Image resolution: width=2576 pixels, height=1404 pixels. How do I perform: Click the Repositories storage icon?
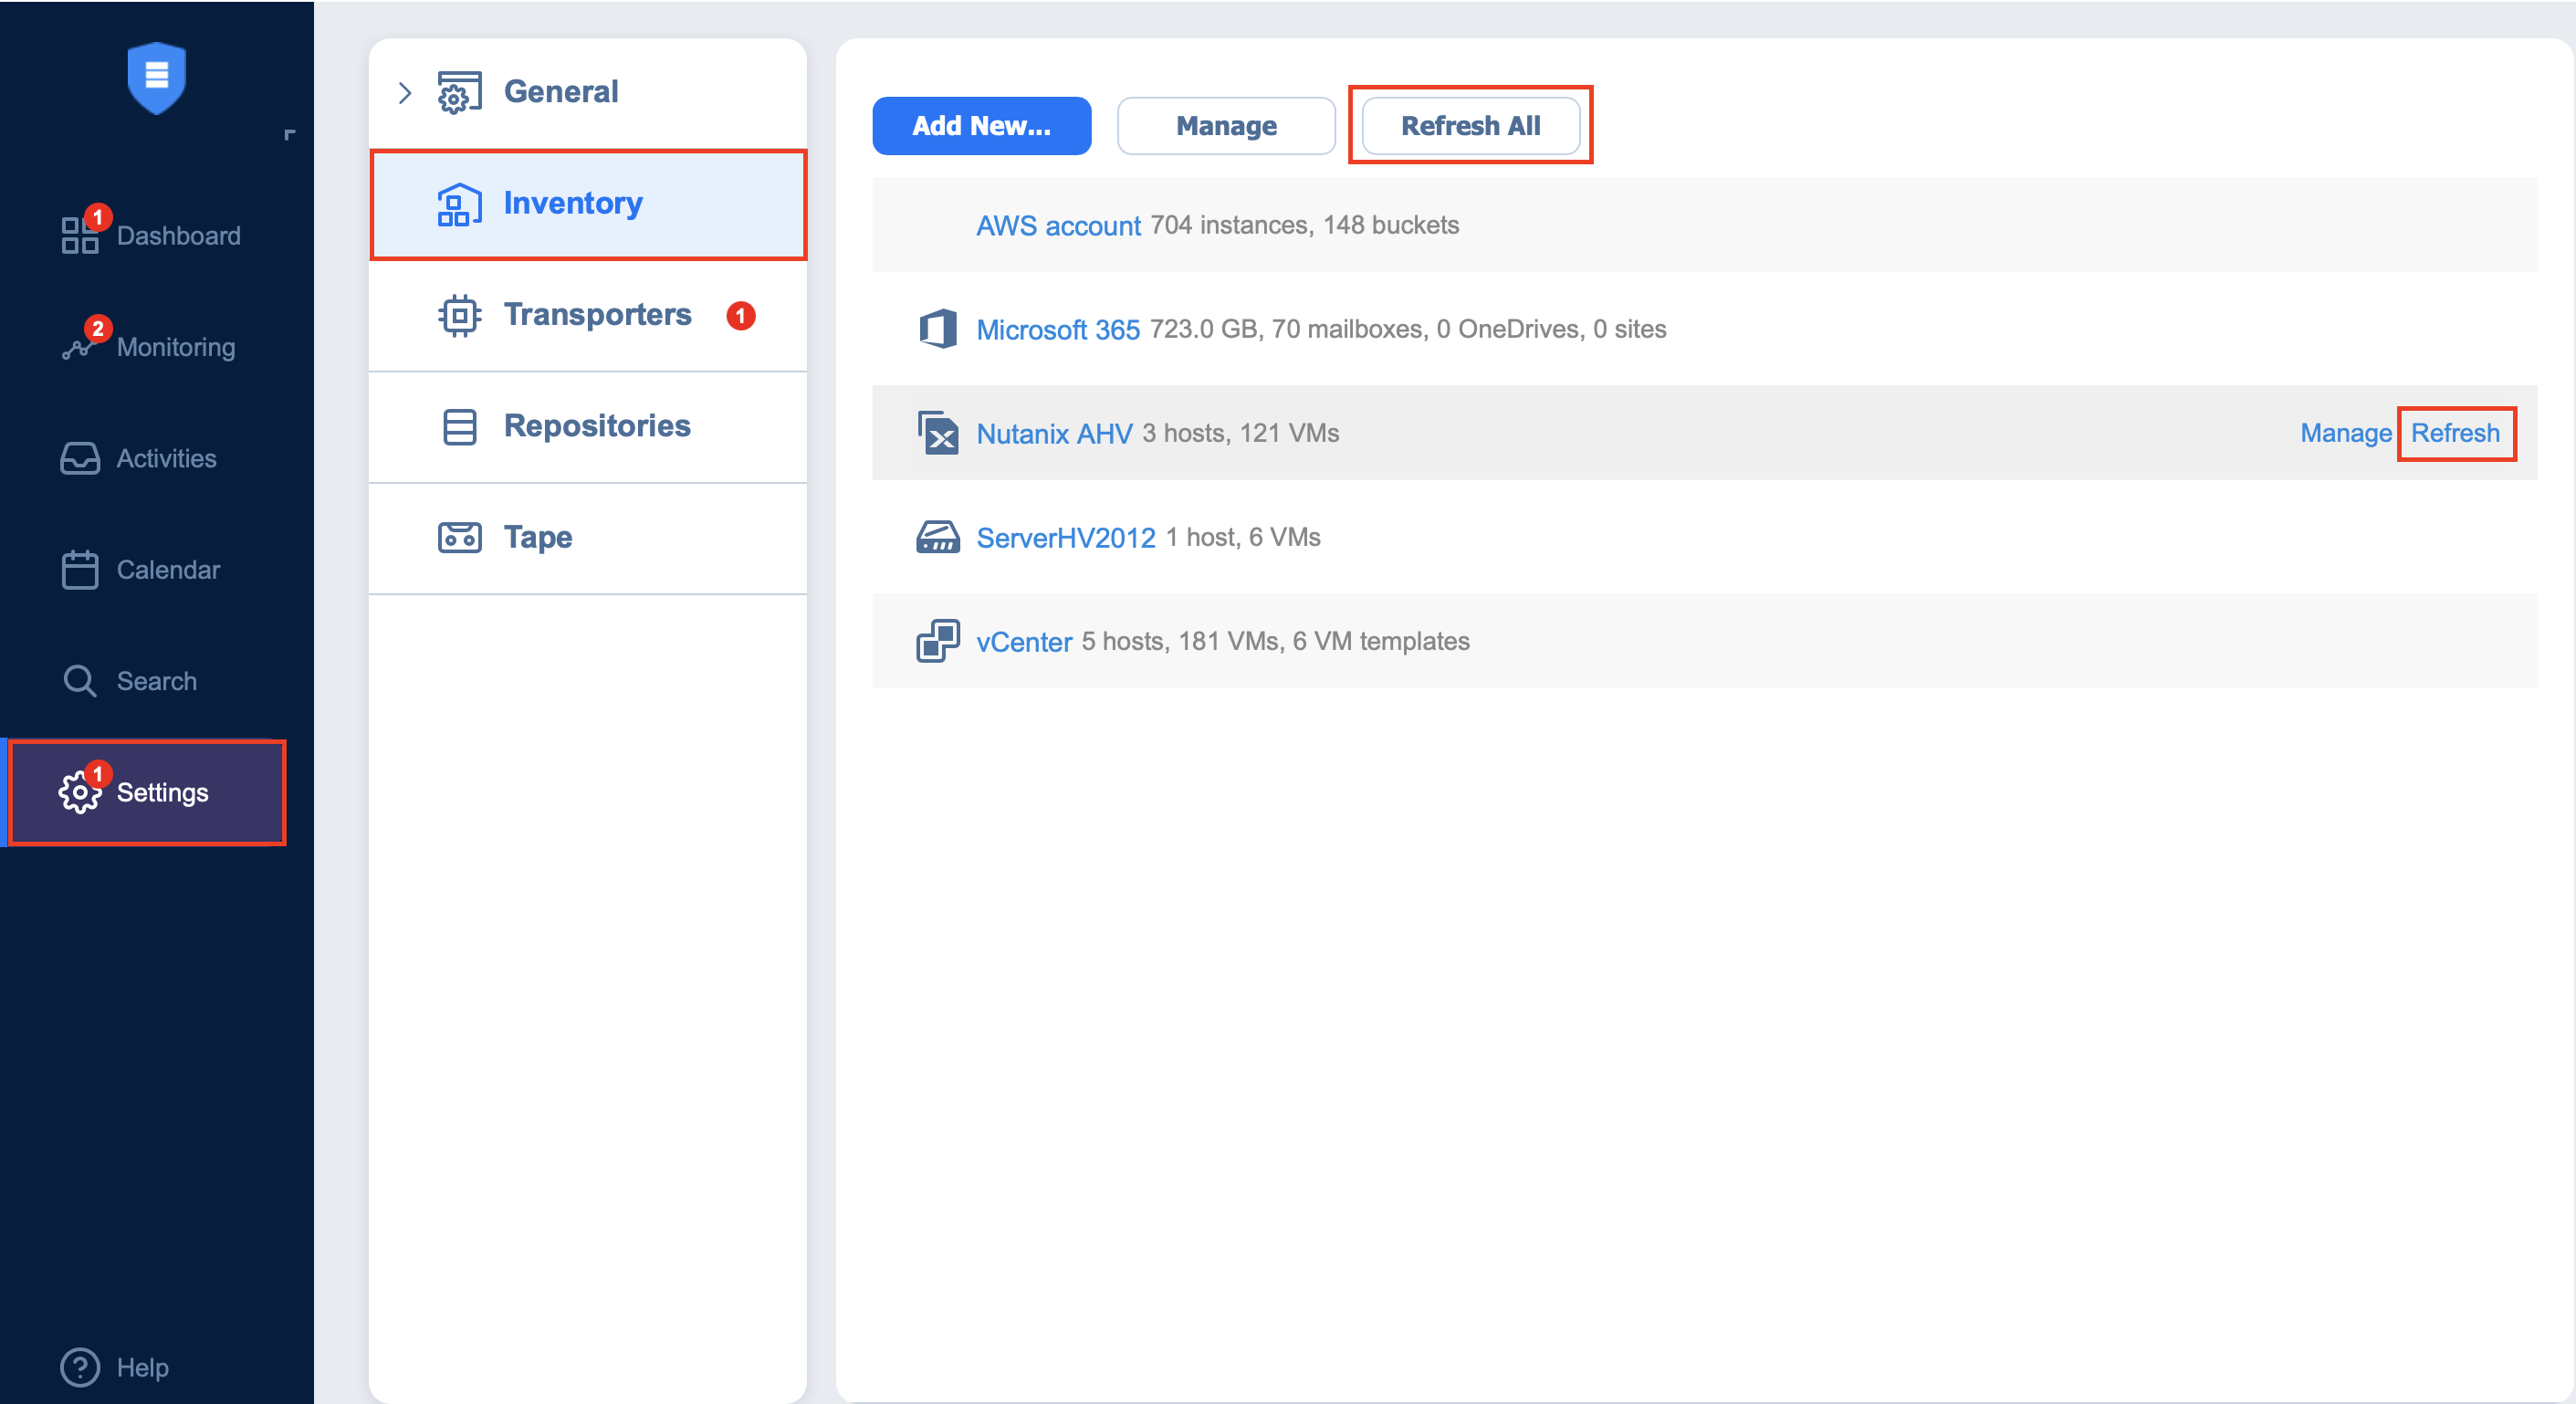click(459, 427)
